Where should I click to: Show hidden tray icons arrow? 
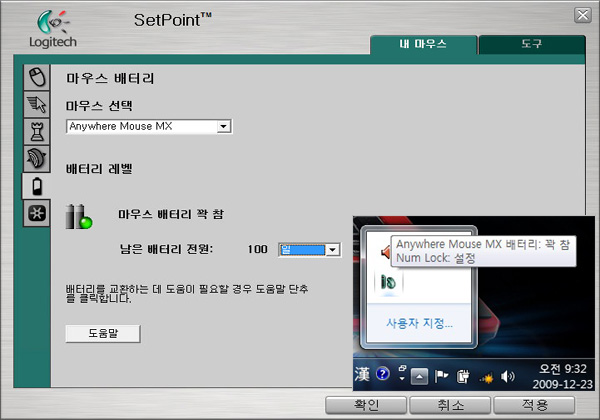point(419,377)
